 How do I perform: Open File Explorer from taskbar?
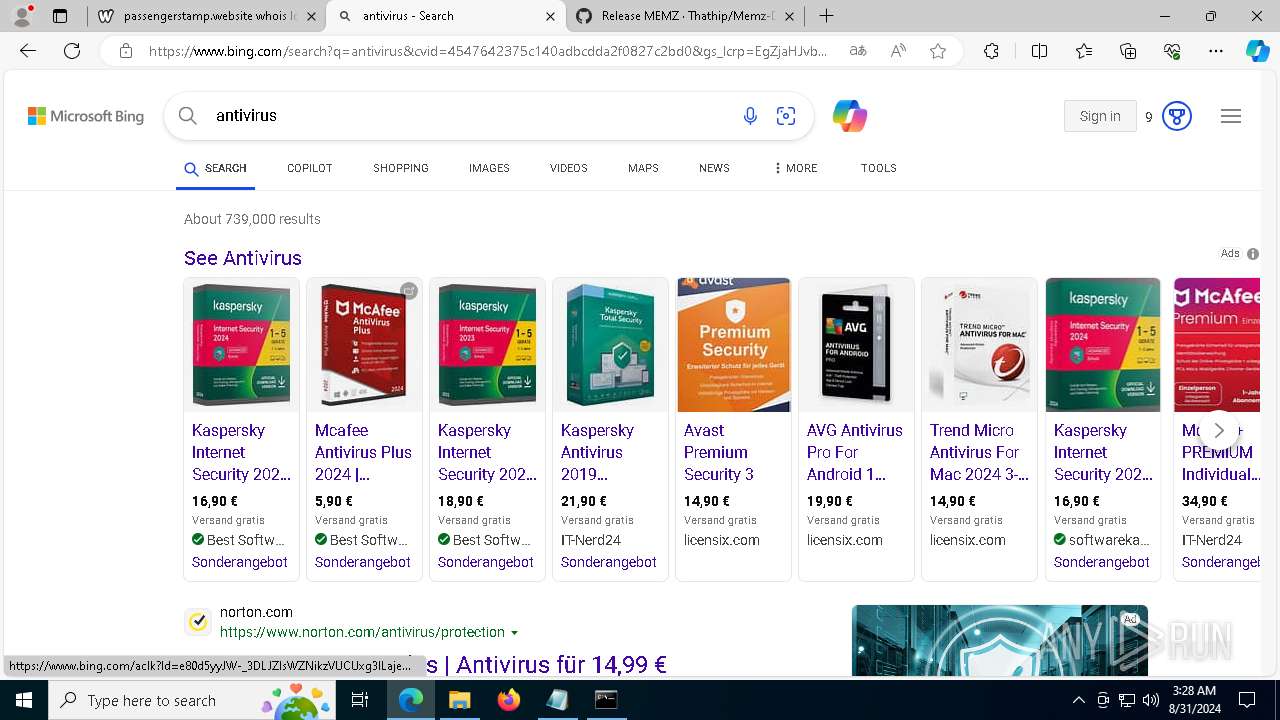point(459,700)
